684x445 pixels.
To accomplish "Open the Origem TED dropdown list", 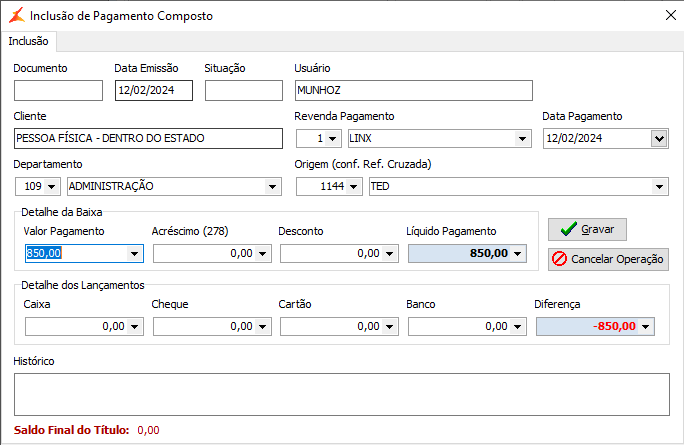I will point(659,186).
